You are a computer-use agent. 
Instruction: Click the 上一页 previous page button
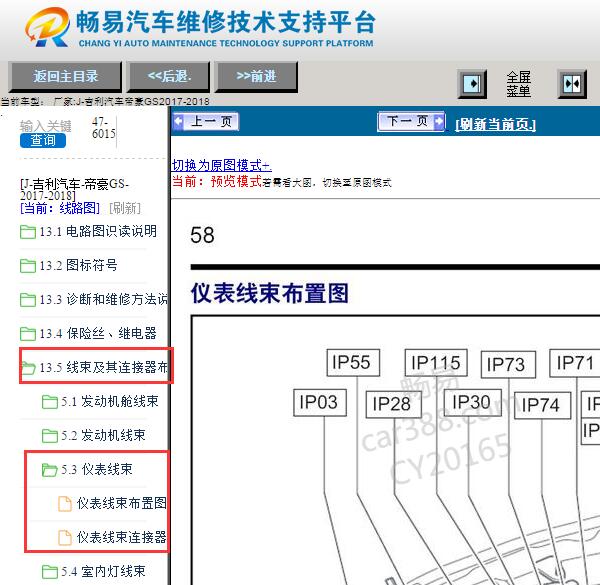[x=206, y=122]
